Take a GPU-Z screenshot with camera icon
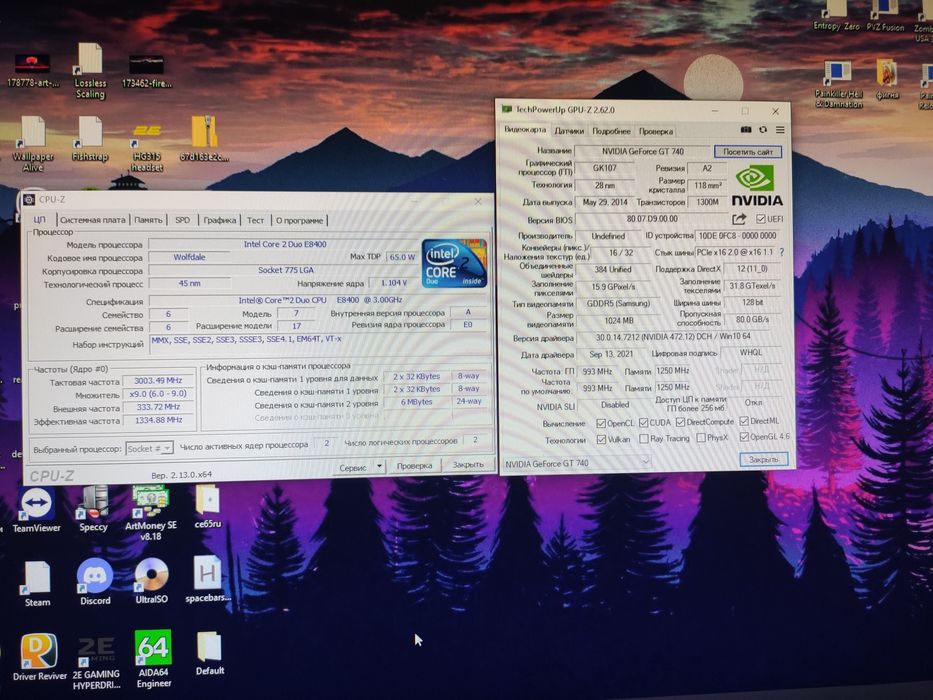 (x=746, y=130)
